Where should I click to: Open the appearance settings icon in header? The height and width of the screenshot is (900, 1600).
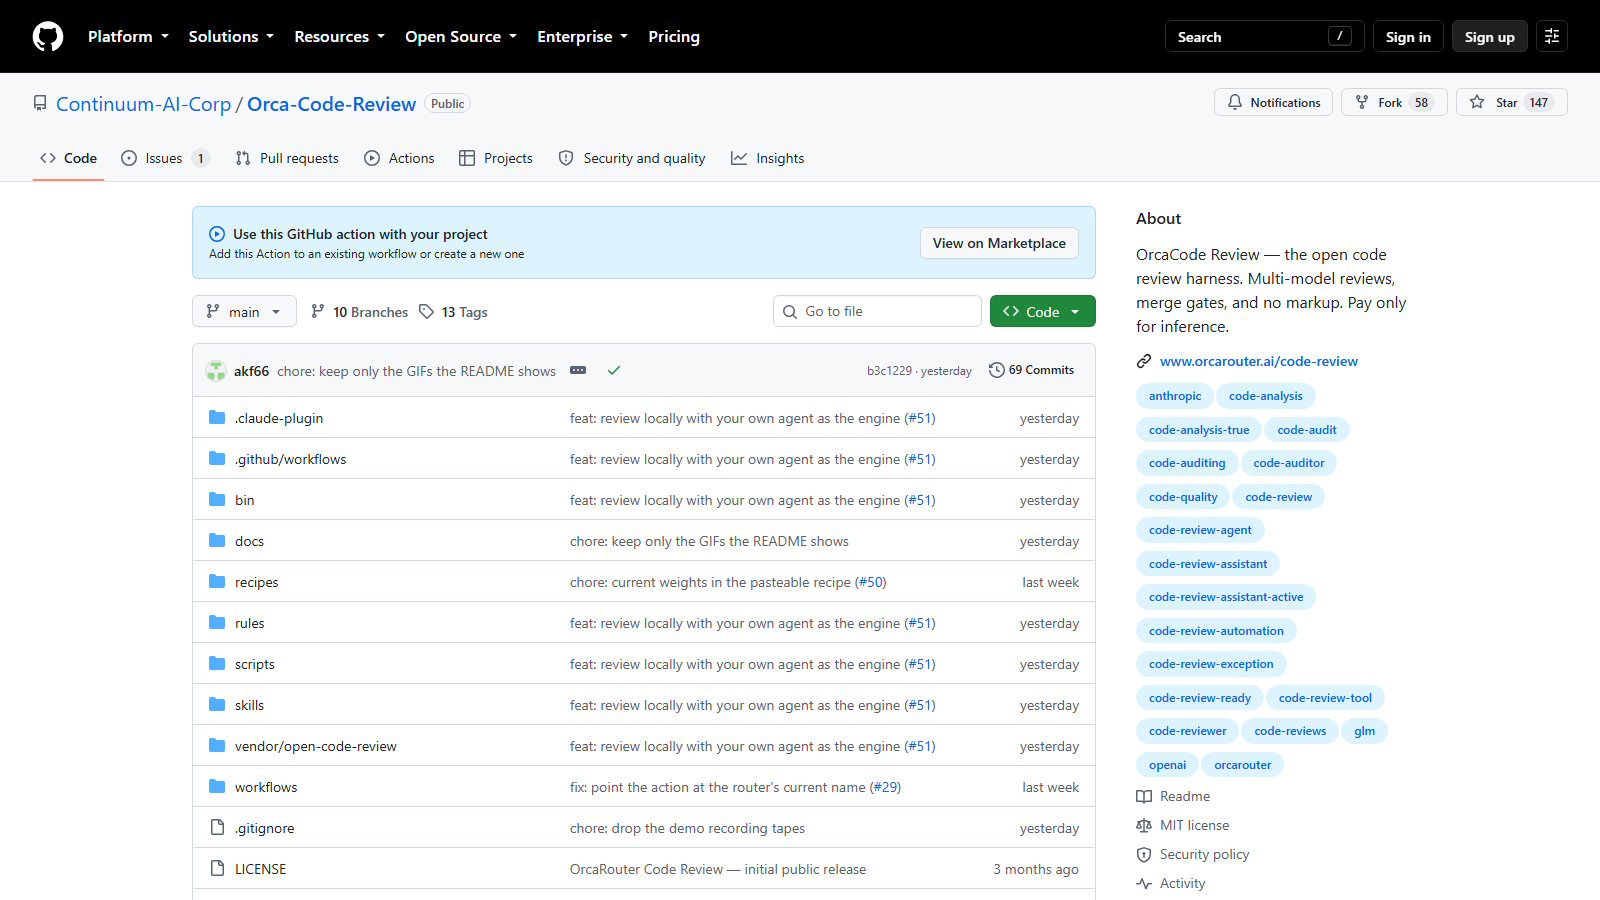(x=1552, y=37)
